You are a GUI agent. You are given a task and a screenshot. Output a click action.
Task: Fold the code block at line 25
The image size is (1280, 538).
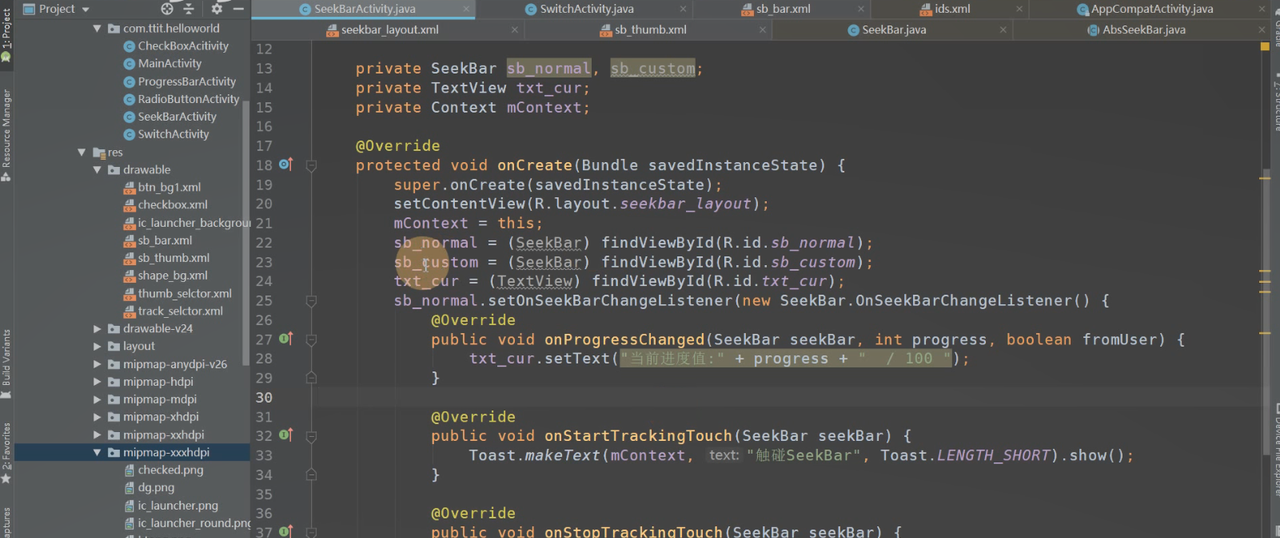[311, 301]
